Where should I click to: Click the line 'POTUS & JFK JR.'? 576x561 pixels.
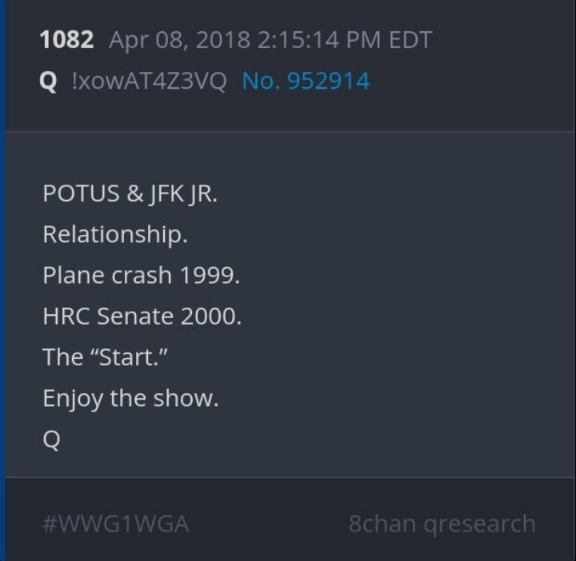tap(130, 194)
